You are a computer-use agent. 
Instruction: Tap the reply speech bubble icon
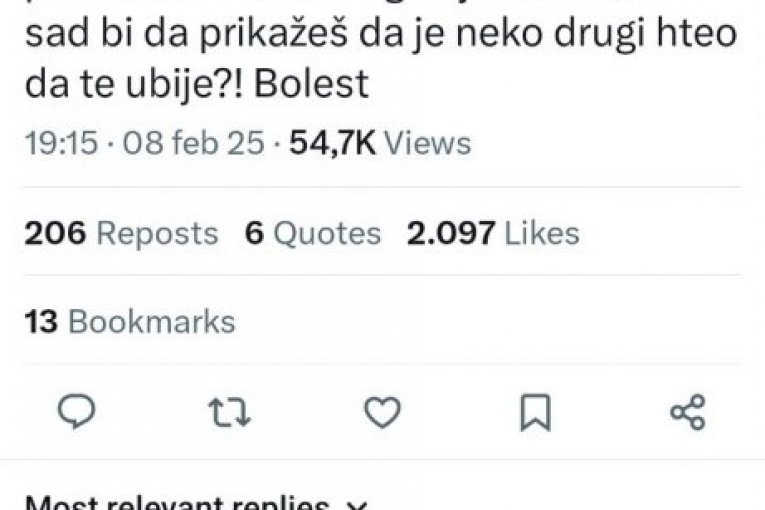tap(77, 412)
